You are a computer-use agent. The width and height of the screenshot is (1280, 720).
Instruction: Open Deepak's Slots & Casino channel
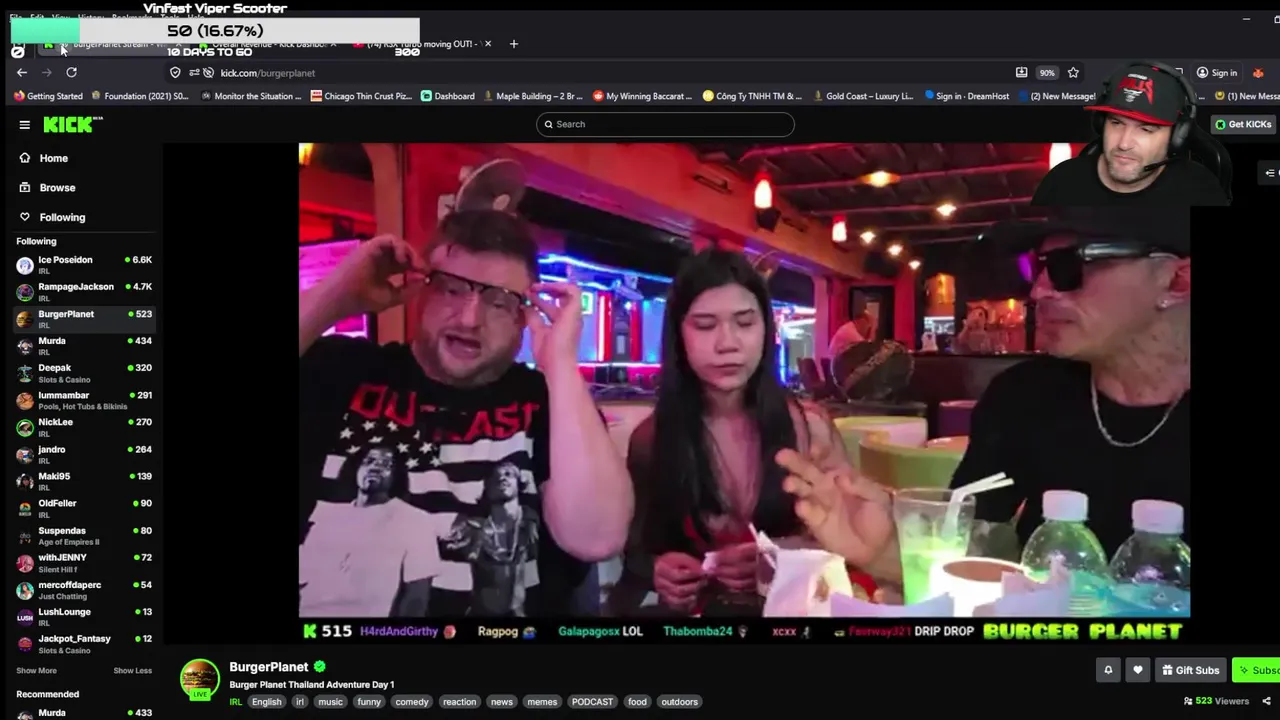click(x=84, y=373)
